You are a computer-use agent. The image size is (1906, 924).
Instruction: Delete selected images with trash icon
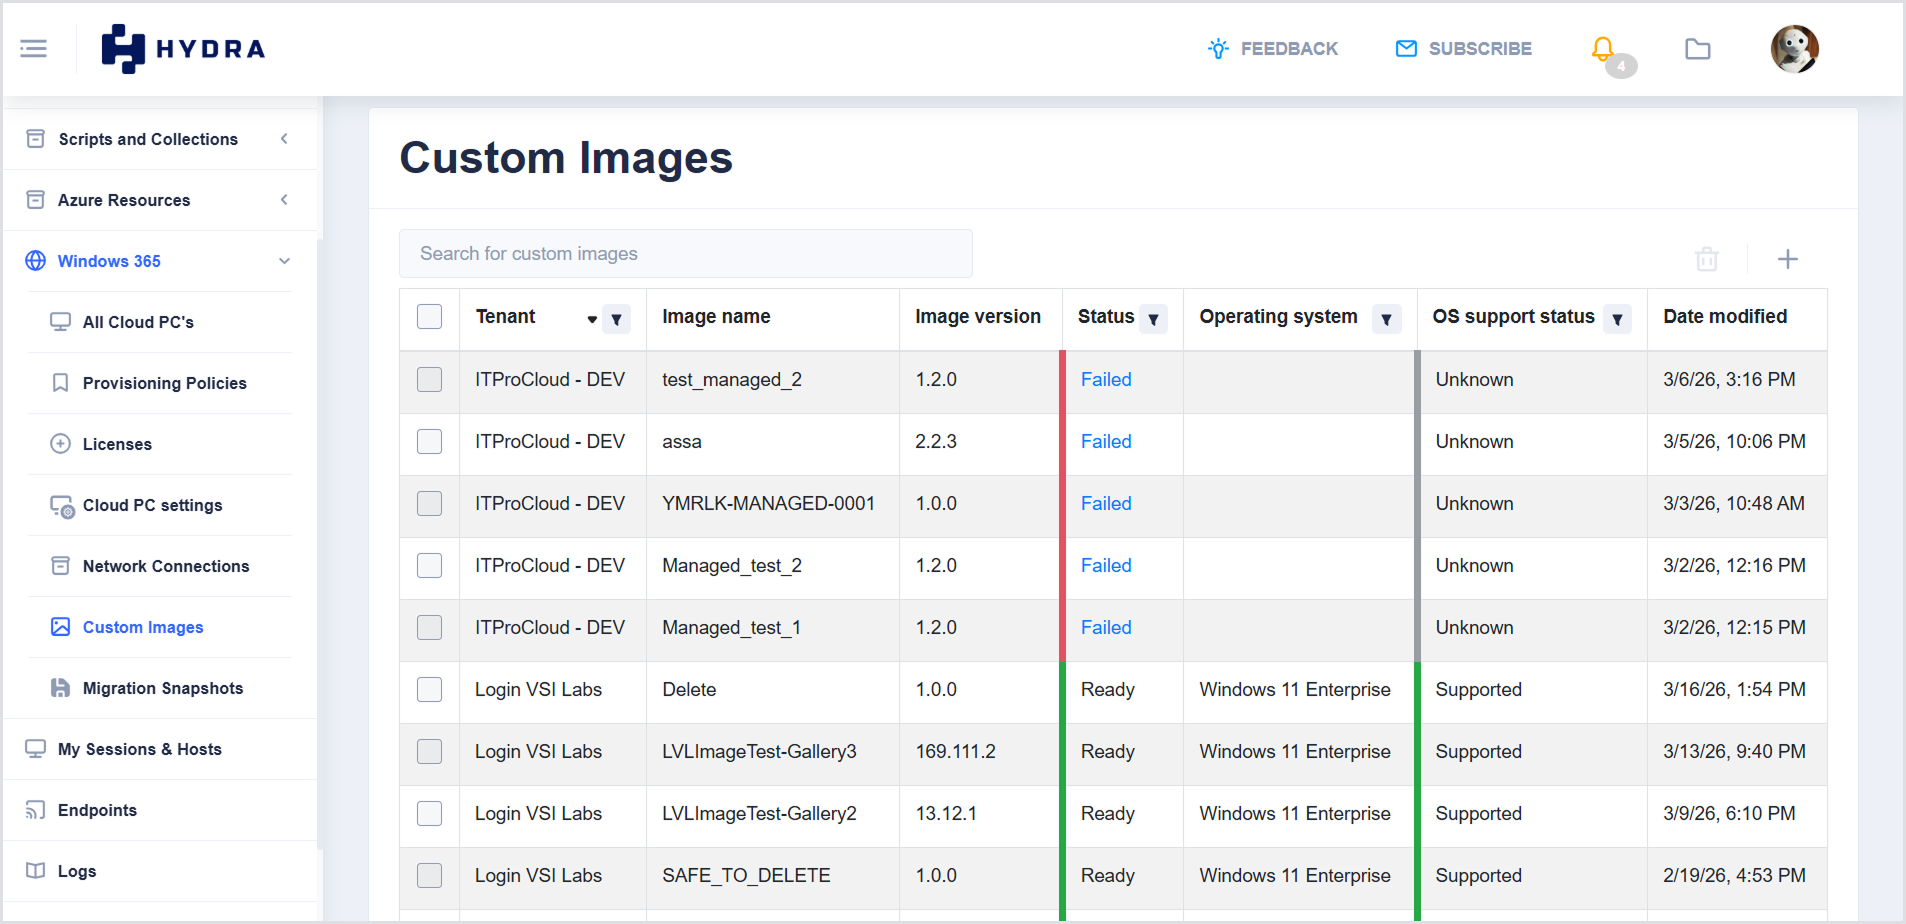1707,259
